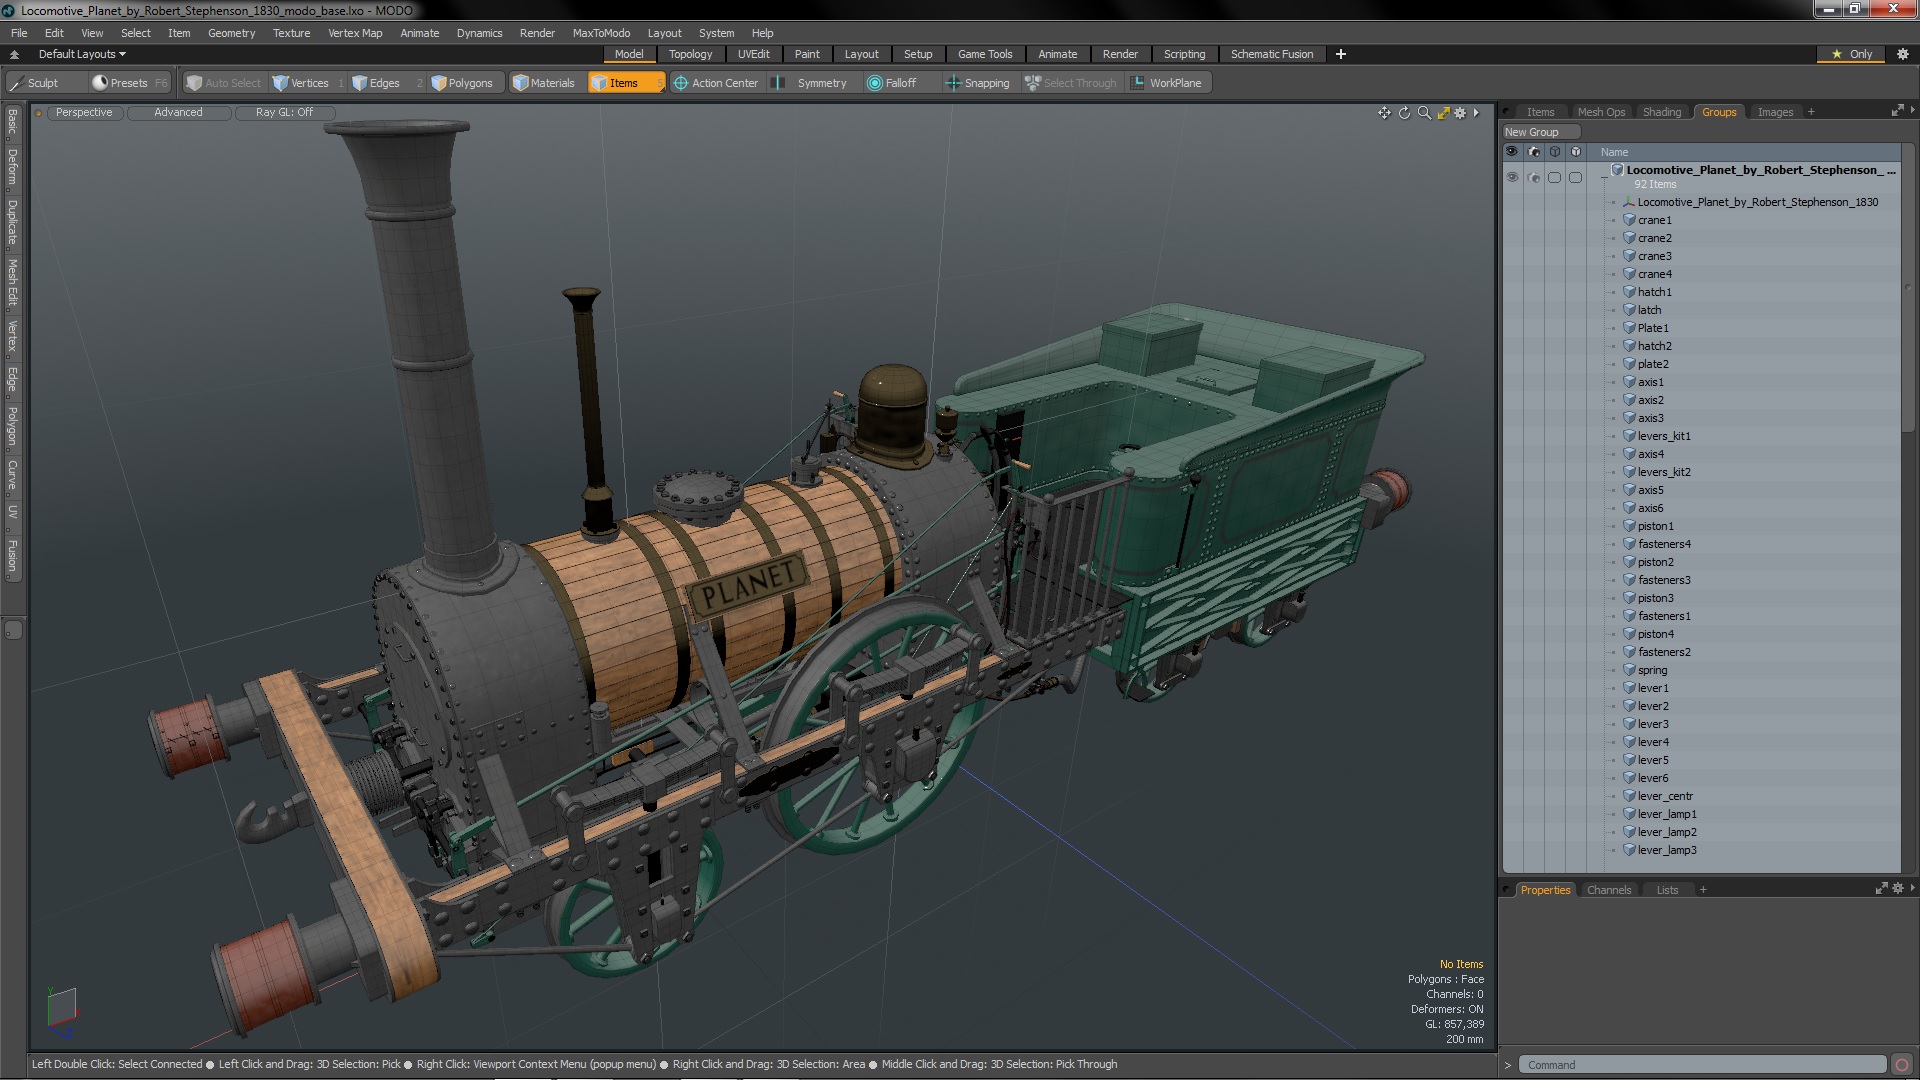Expand the levers_kit1 item
Screen dimensions: 1920x1080
(1613, 436)
